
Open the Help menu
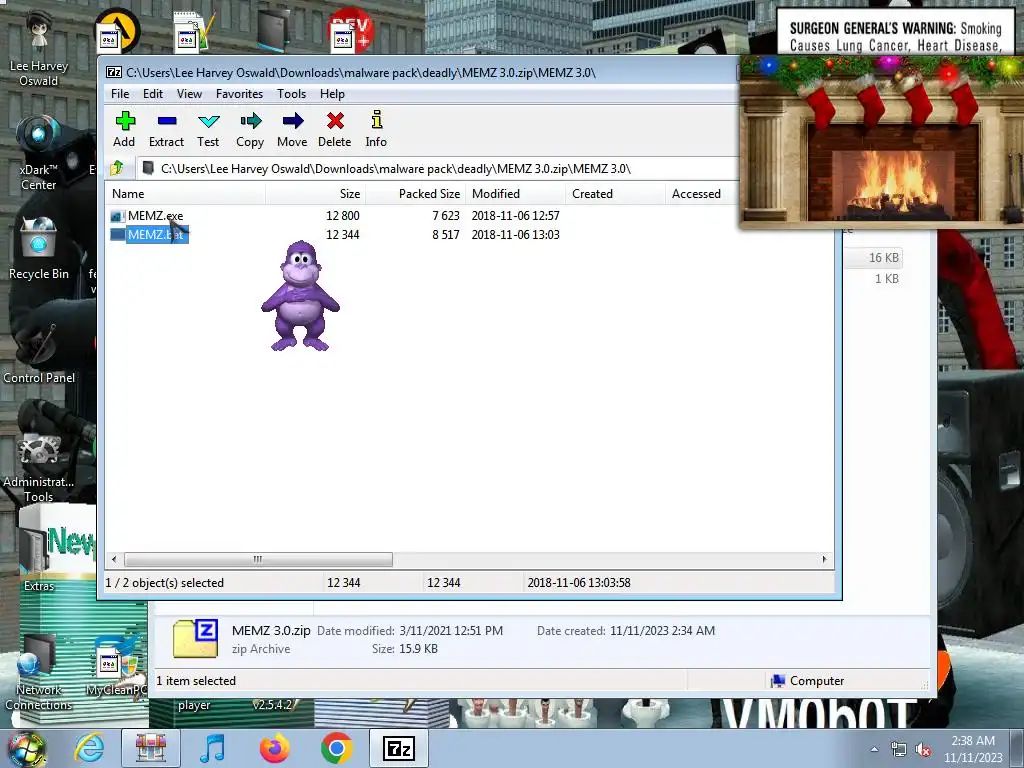pos(332,94)
